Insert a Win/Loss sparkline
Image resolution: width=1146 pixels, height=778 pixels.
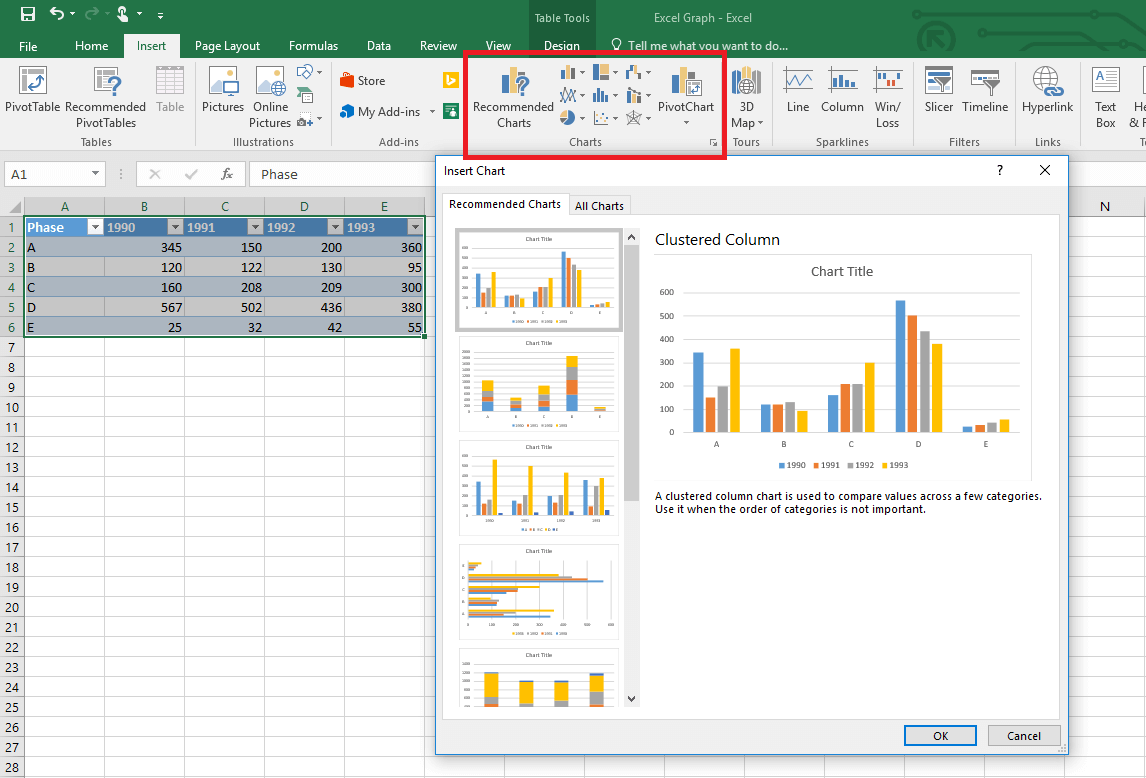tap(887, 98)
